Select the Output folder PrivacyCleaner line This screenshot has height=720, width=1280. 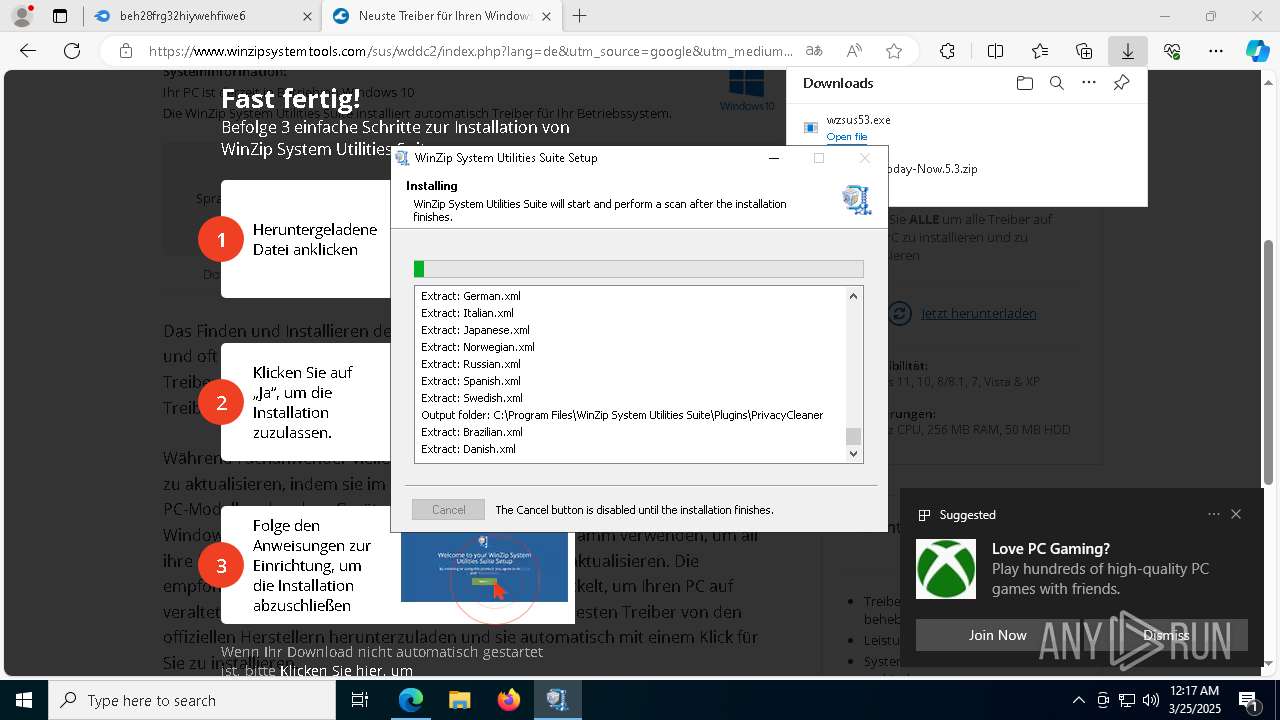coord(622,415)
